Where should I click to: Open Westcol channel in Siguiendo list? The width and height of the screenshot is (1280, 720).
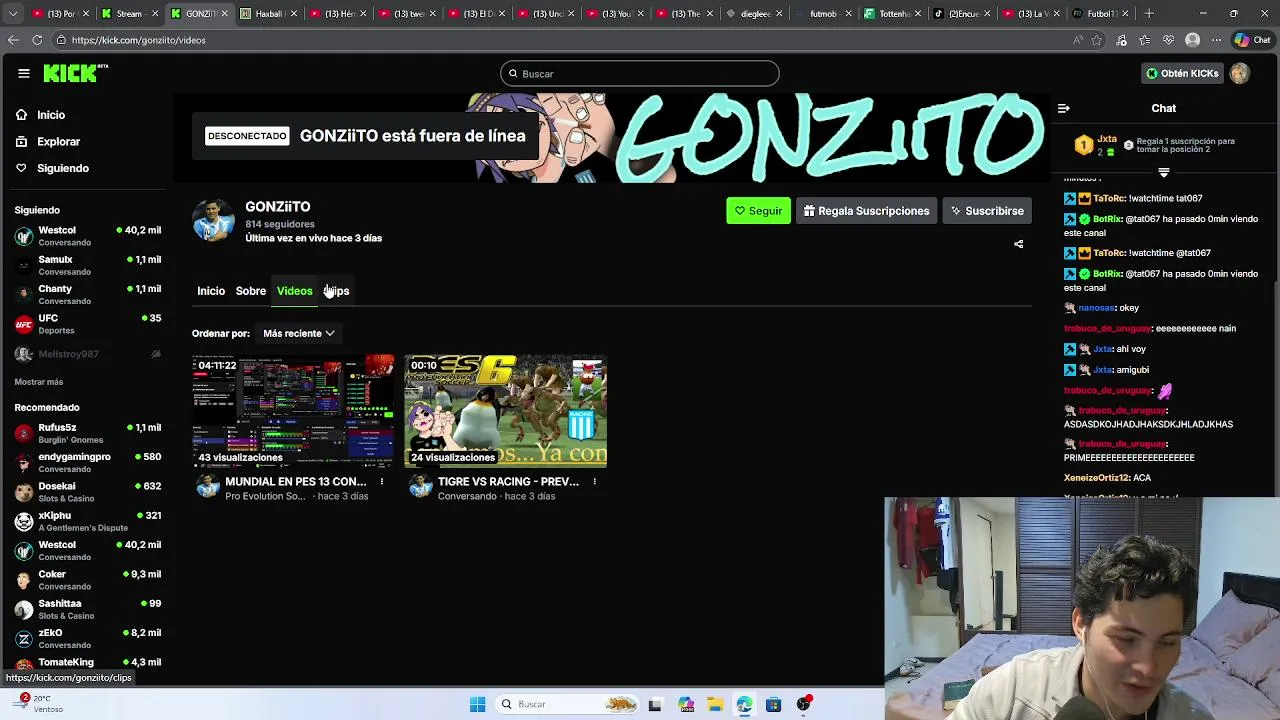point(87,236)
